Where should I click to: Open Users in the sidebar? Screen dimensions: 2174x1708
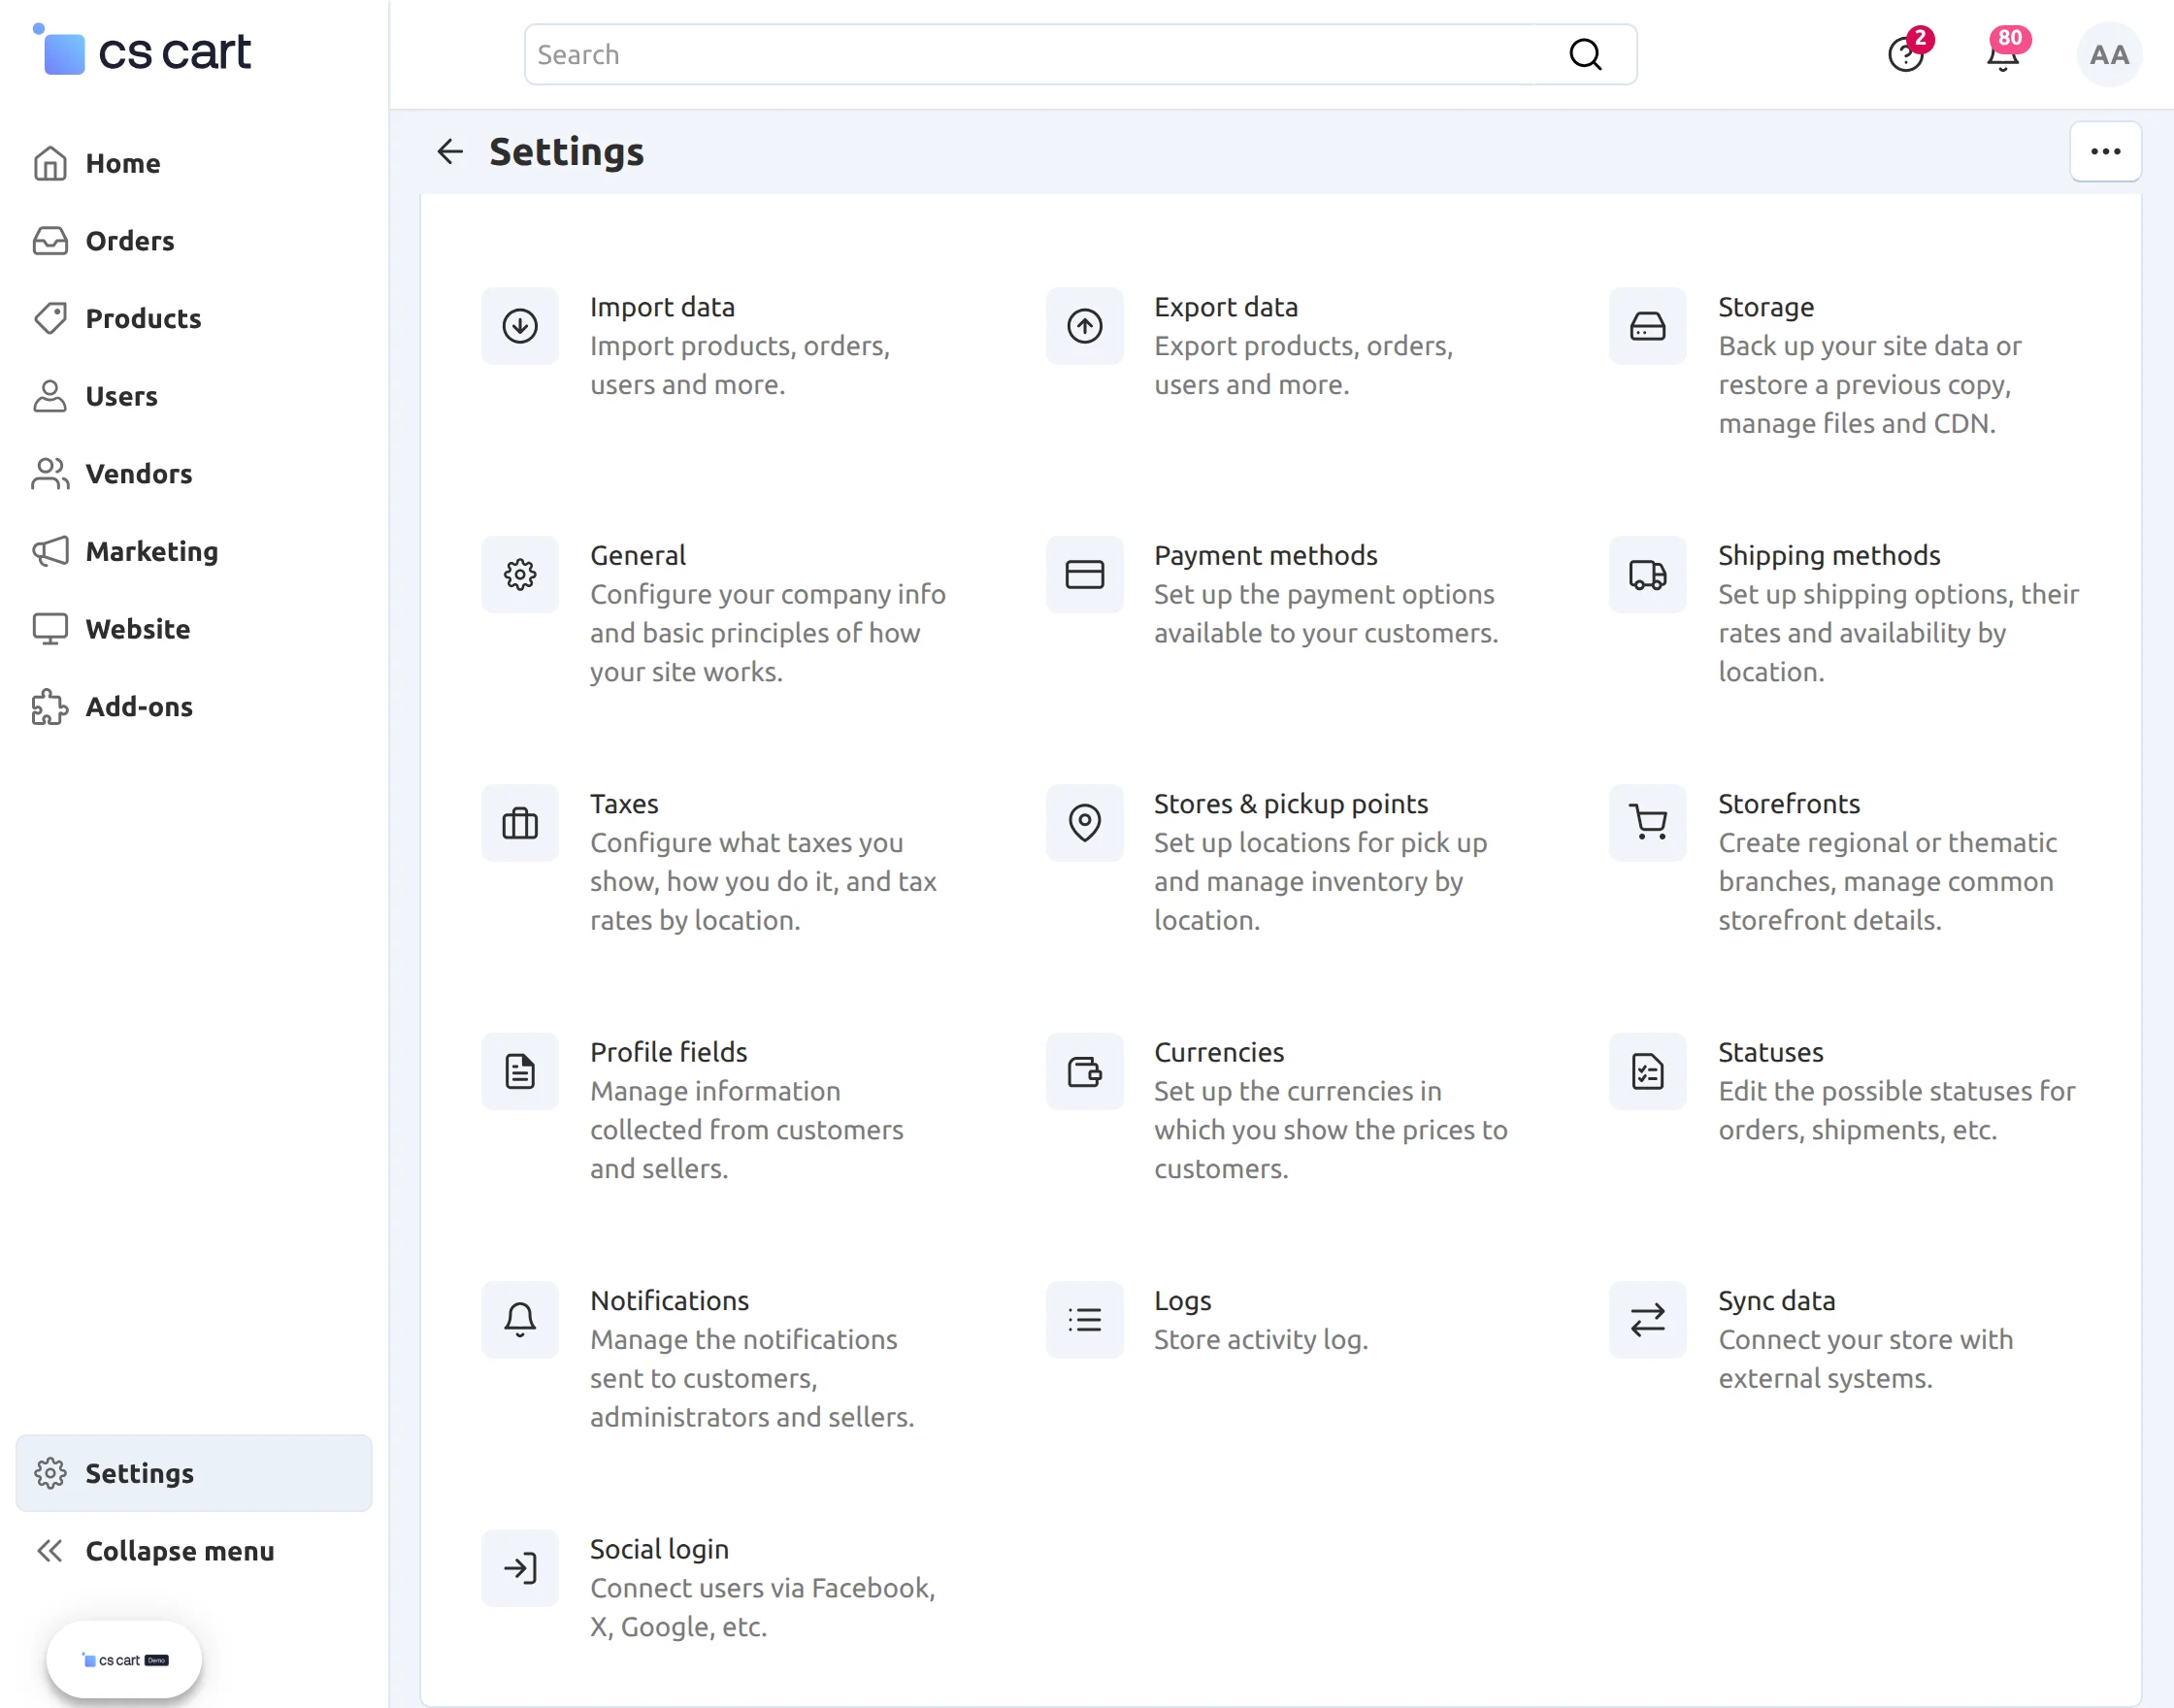(121, 396)
